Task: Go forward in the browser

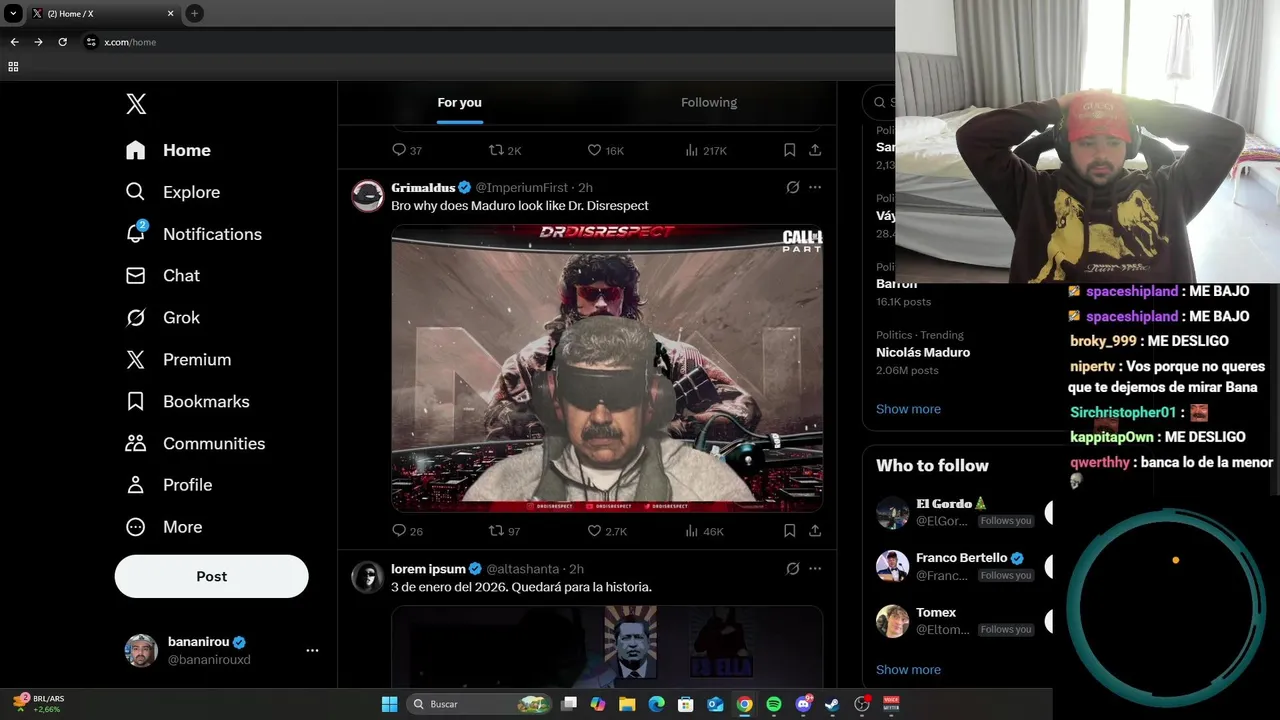Action: [x=38, y=42]
